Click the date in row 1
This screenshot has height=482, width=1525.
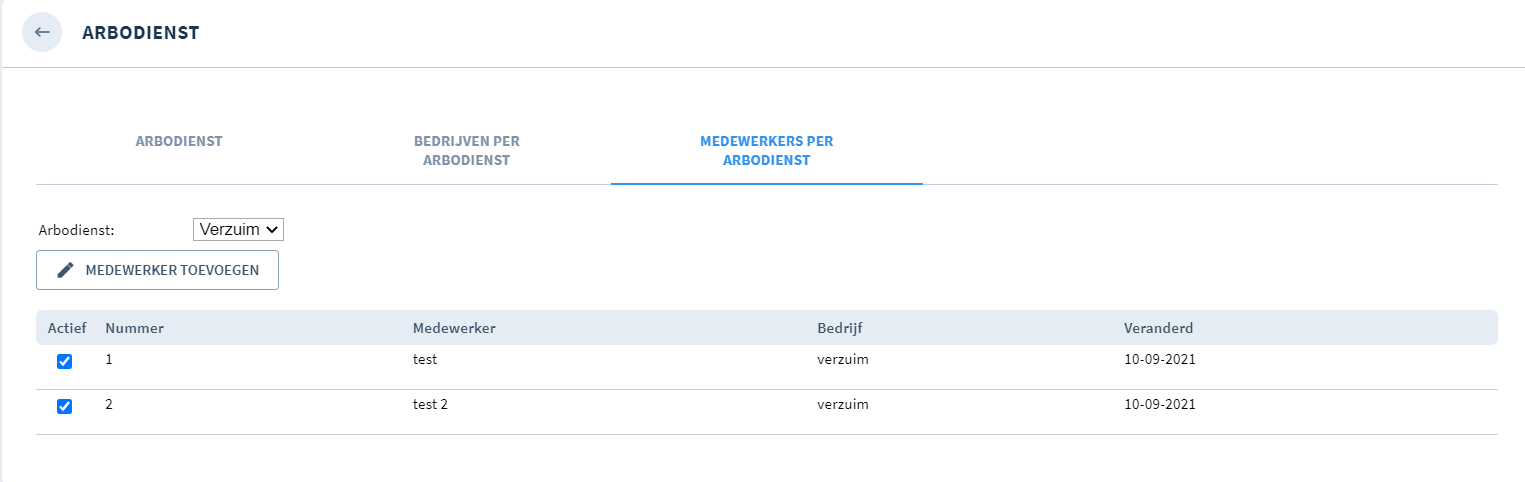(1160, 359)
